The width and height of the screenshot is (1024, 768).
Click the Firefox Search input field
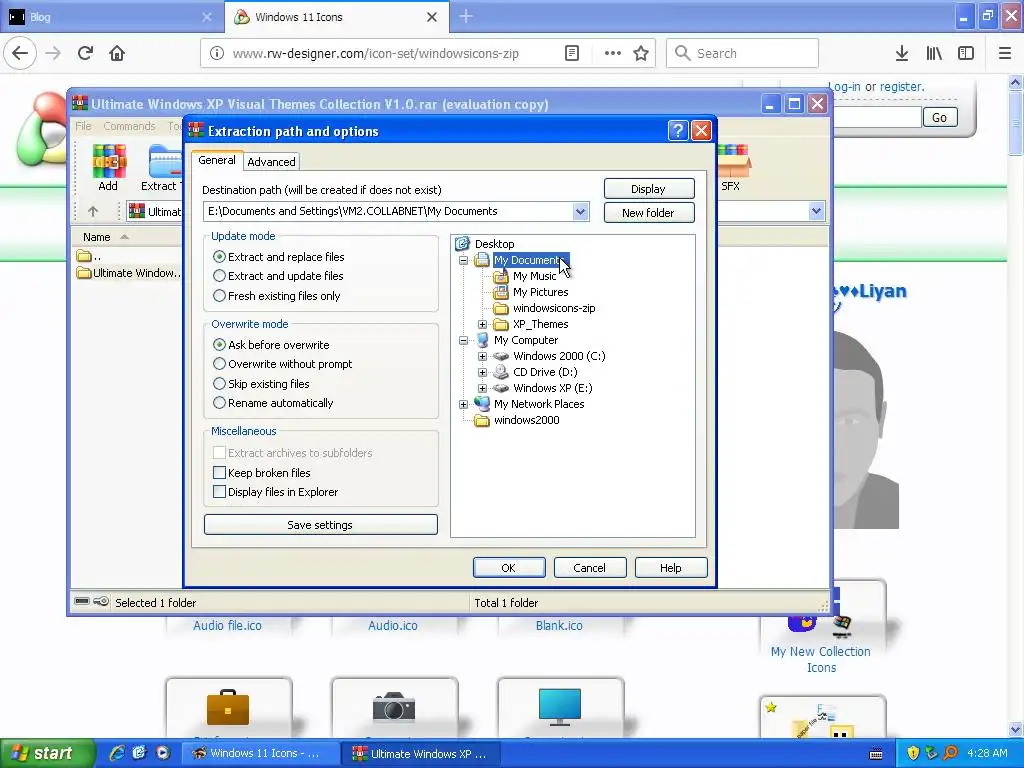pyautogui.click(x=743, y=53)
